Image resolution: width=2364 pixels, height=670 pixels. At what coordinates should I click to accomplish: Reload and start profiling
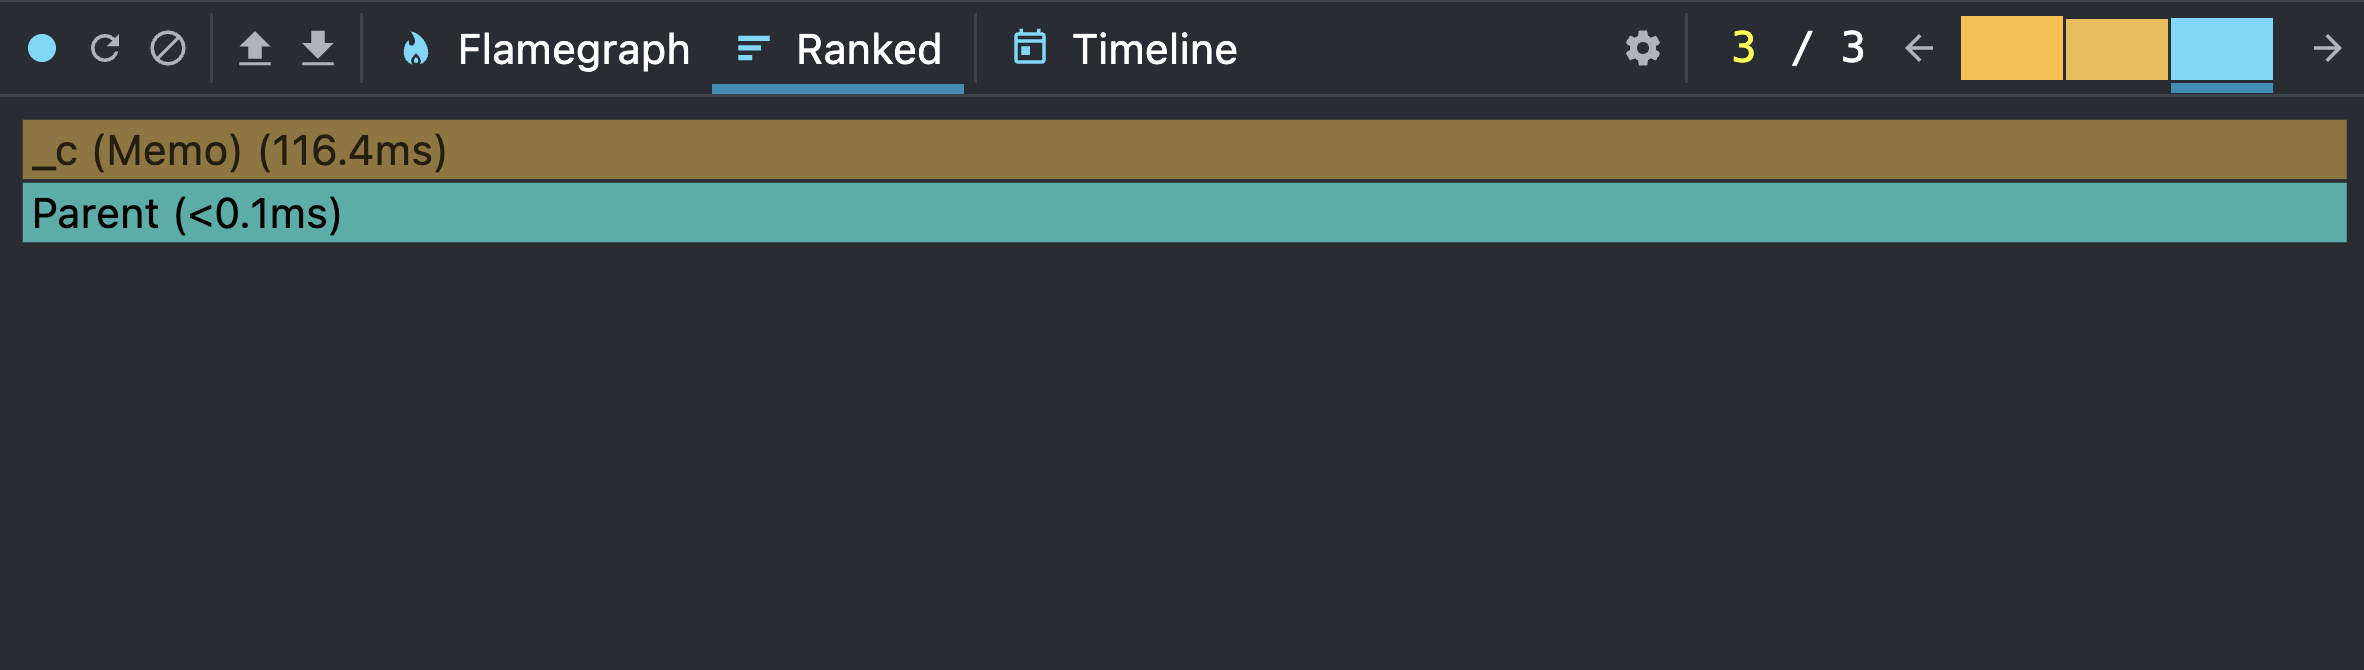point(105,48)
